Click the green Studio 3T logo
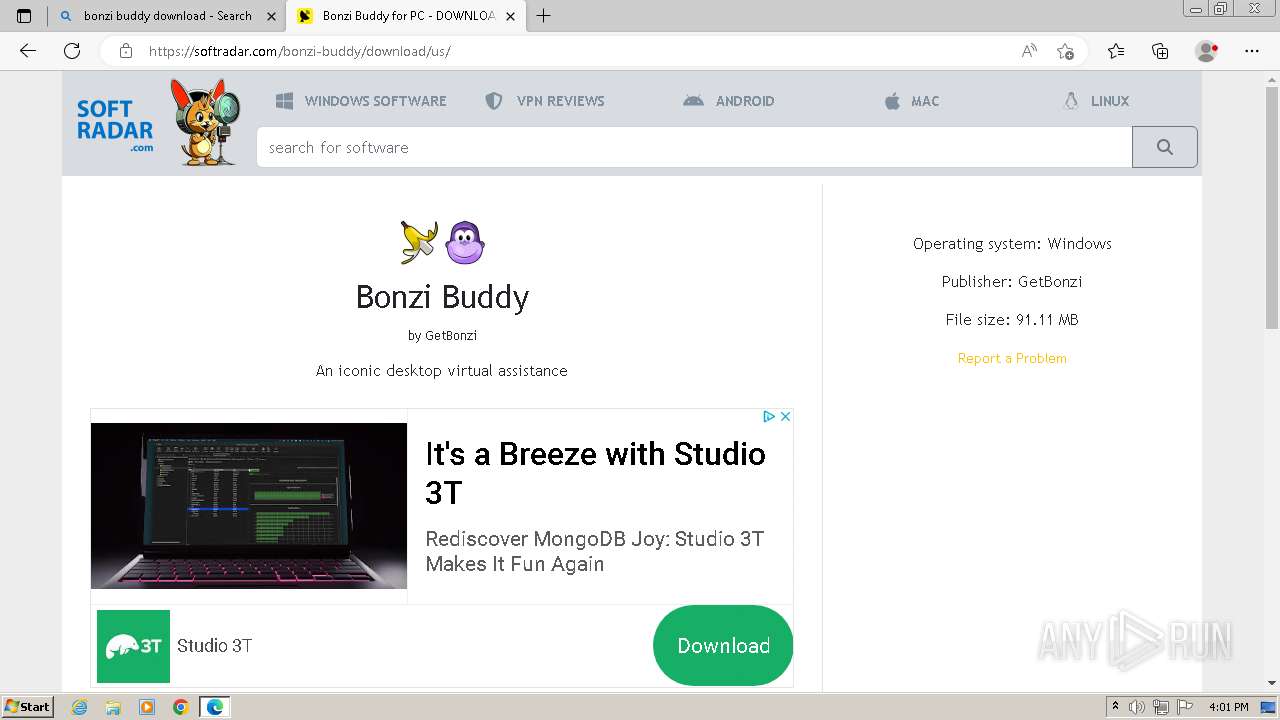Screen dimensions: 1280x720 133,646
